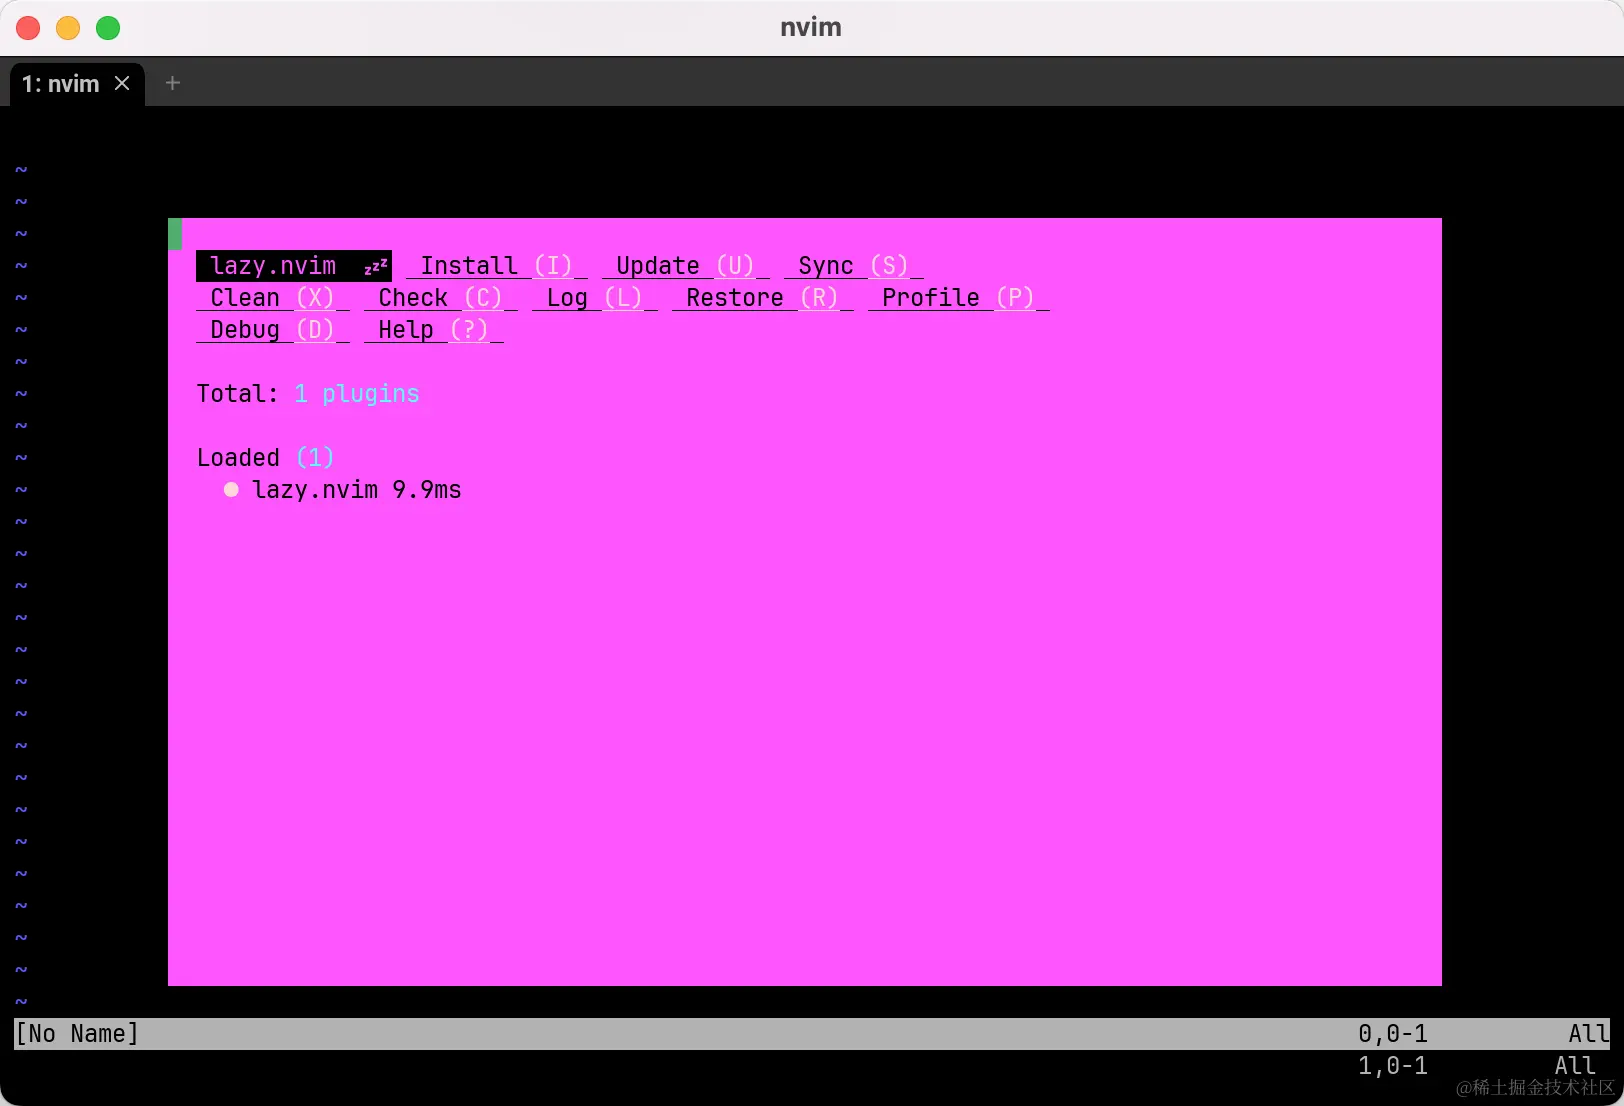Close the 1: nvim tab with its x
1624x1106 pixels.
[122, 83]
